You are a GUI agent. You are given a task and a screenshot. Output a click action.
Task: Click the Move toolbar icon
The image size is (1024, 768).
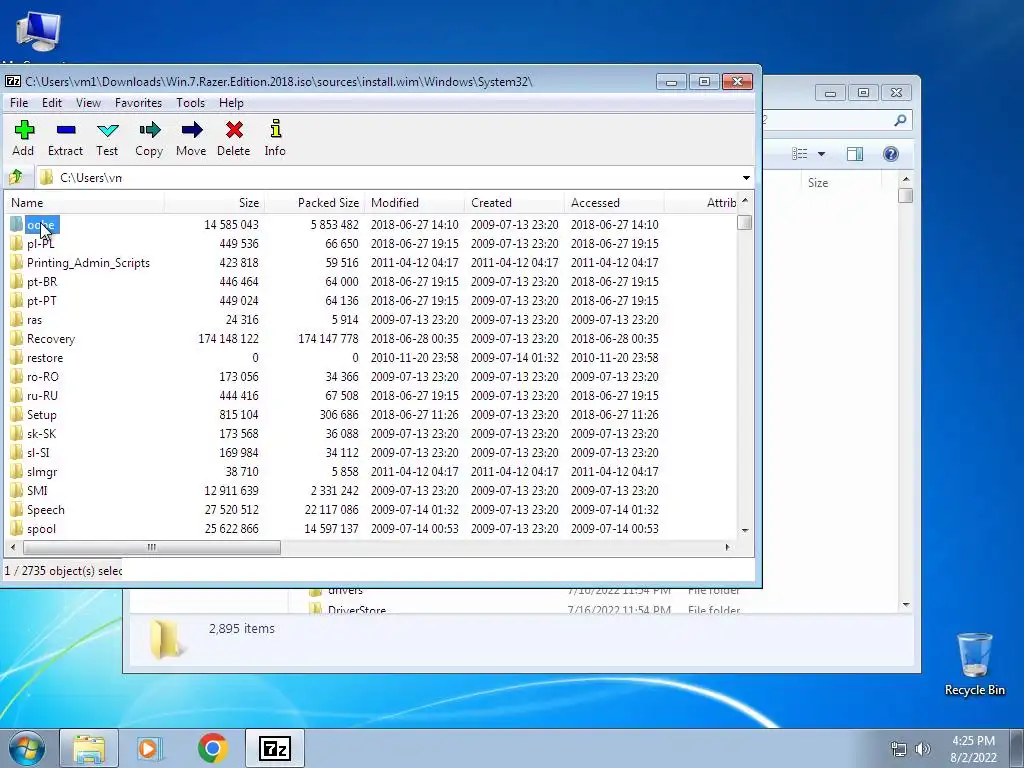coord(191,130)
